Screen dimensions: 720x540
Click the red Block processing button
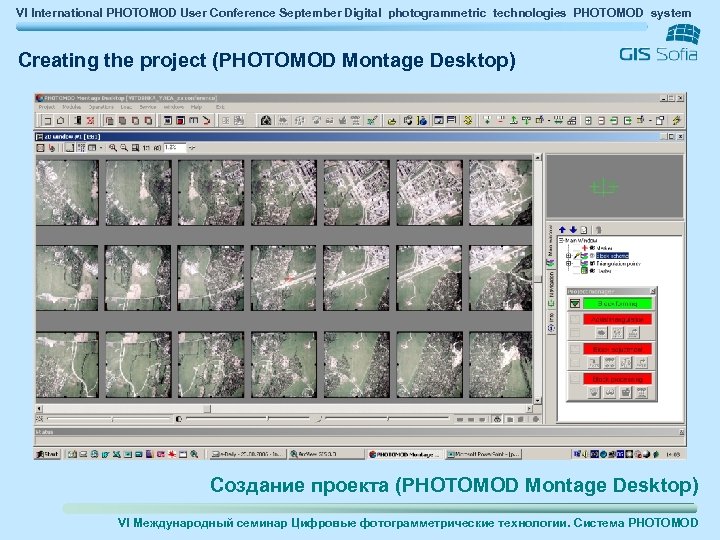618,379
